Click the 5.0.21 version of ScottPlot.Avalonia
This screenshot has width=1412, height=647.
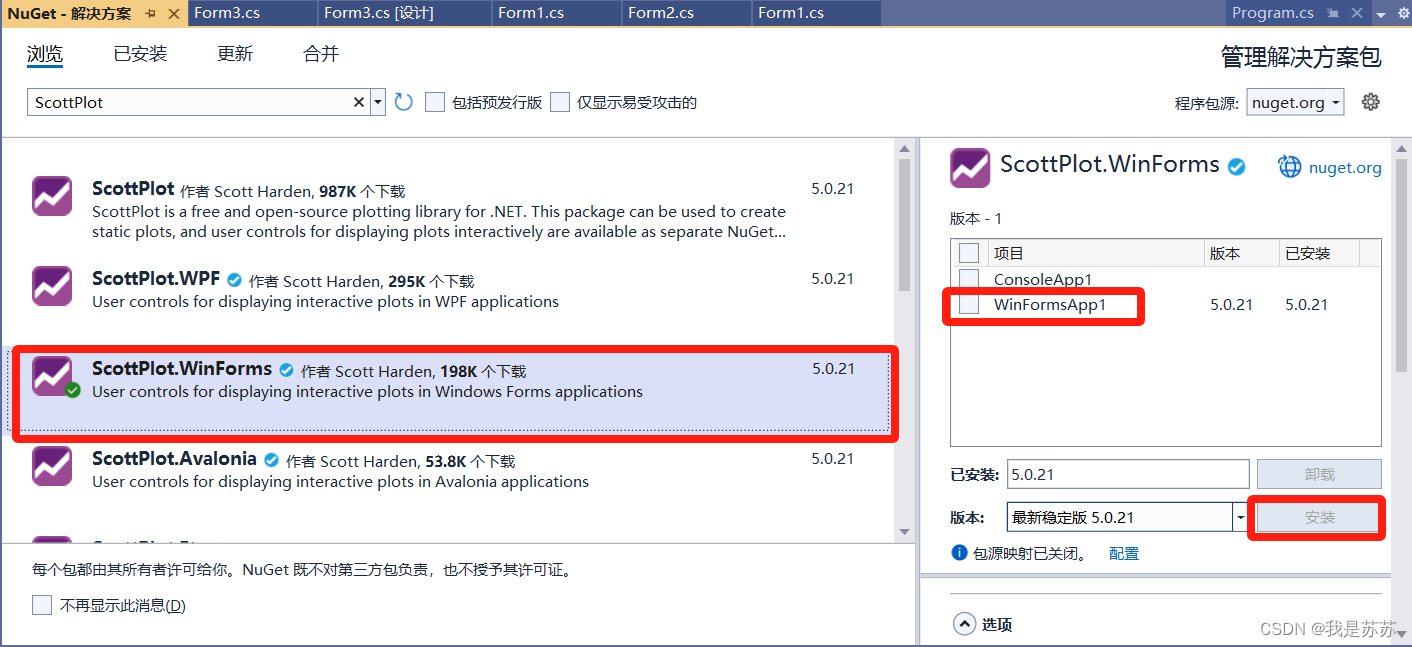[x=833, y=459]
